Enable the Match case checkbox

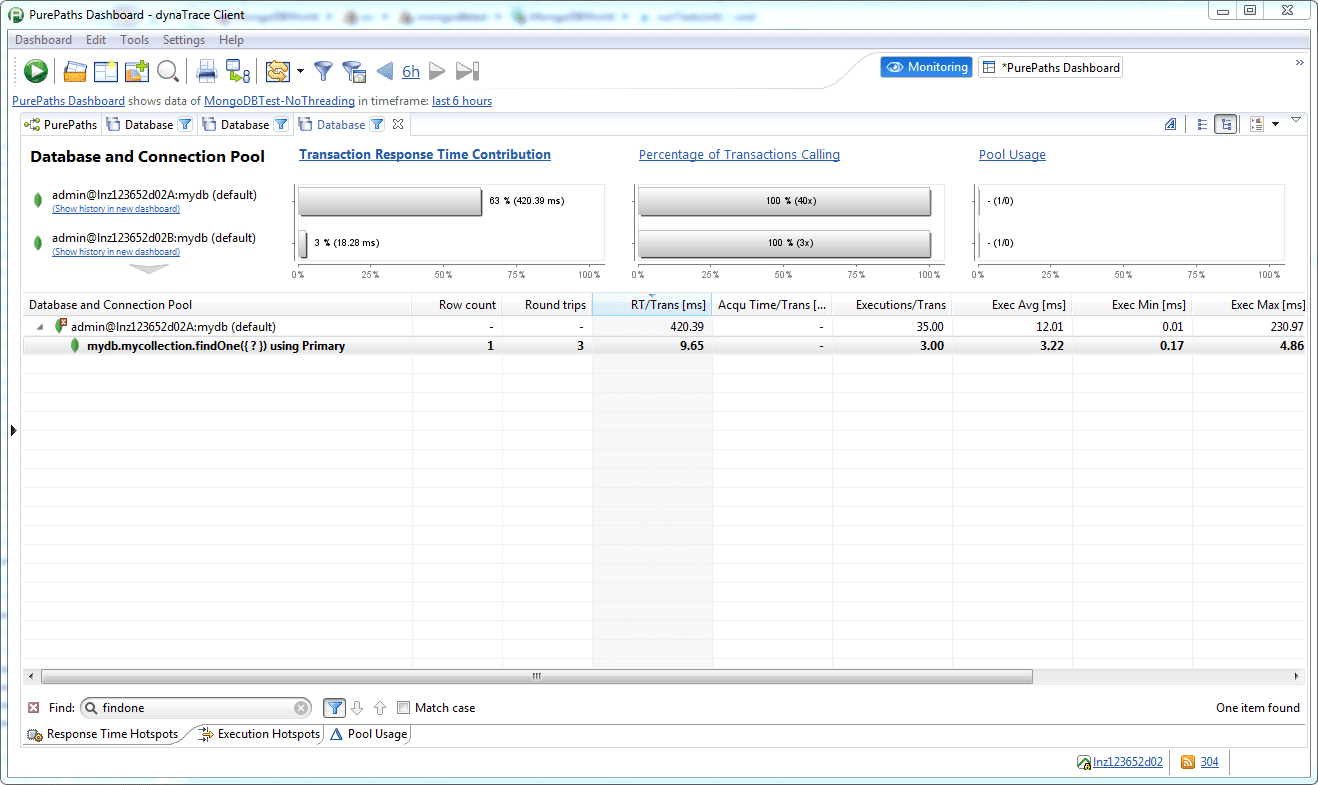pyautogui.click(x=404, y=708)
